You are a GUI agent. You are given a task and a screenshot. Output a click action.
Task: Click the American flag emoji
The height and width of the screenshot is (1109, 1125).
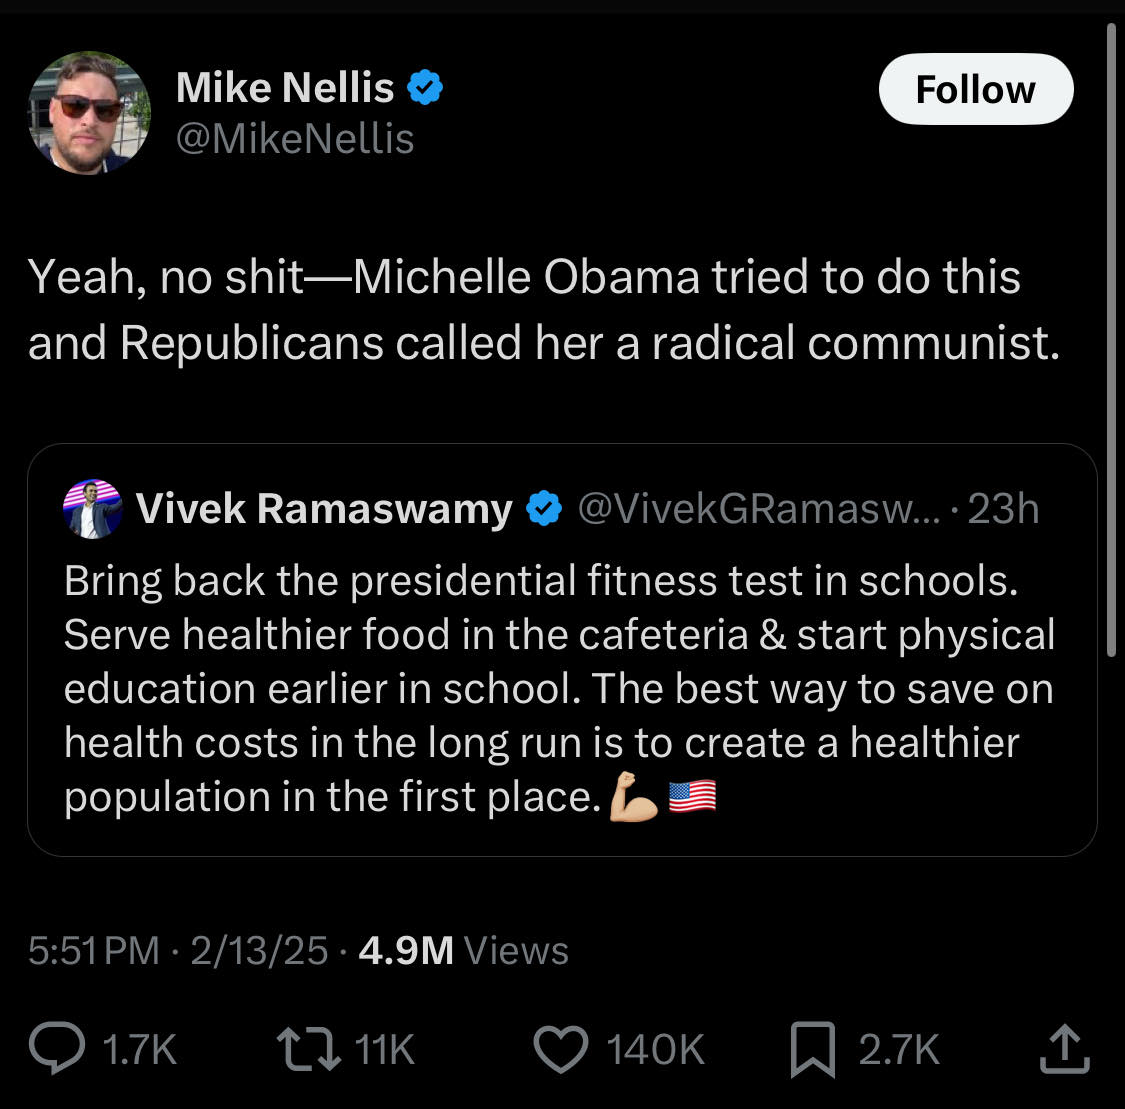tap(694, 796)
